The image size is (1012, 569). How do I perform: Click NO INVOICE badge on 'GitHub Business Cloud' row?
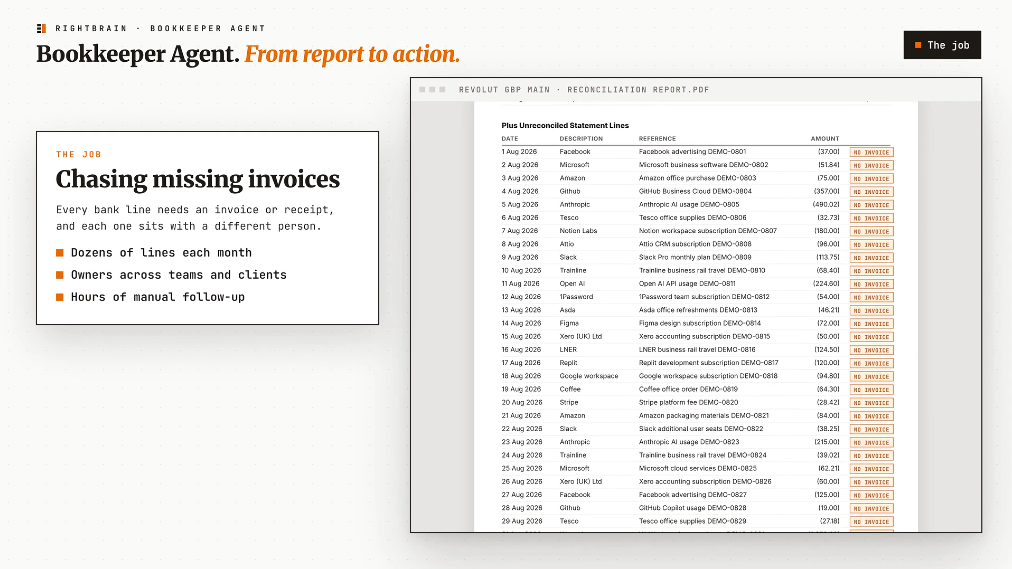(871, 192)
